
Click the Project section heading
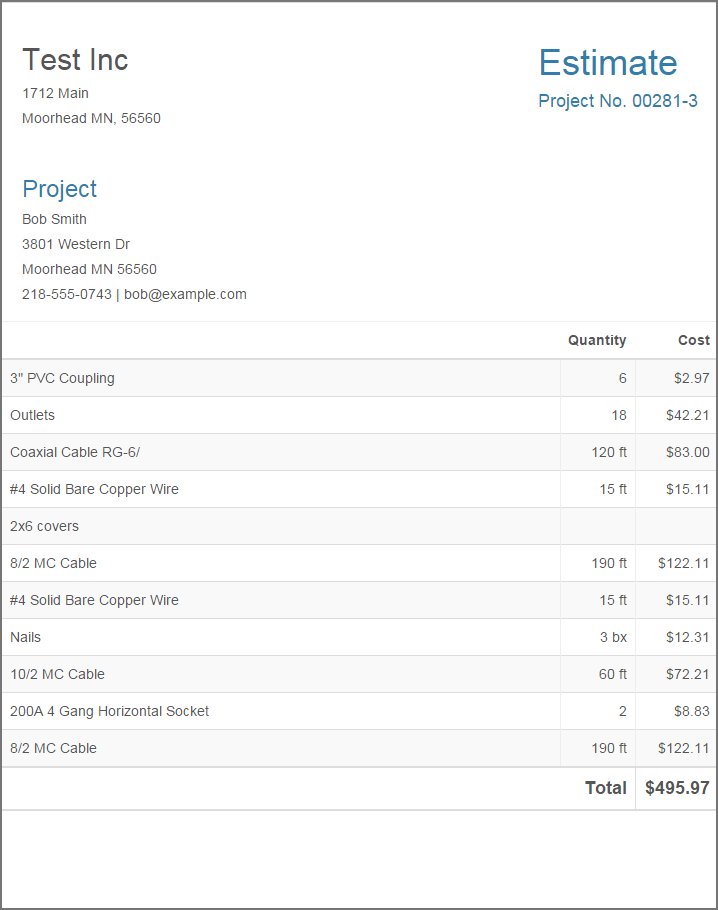click(x=59, y=189)
